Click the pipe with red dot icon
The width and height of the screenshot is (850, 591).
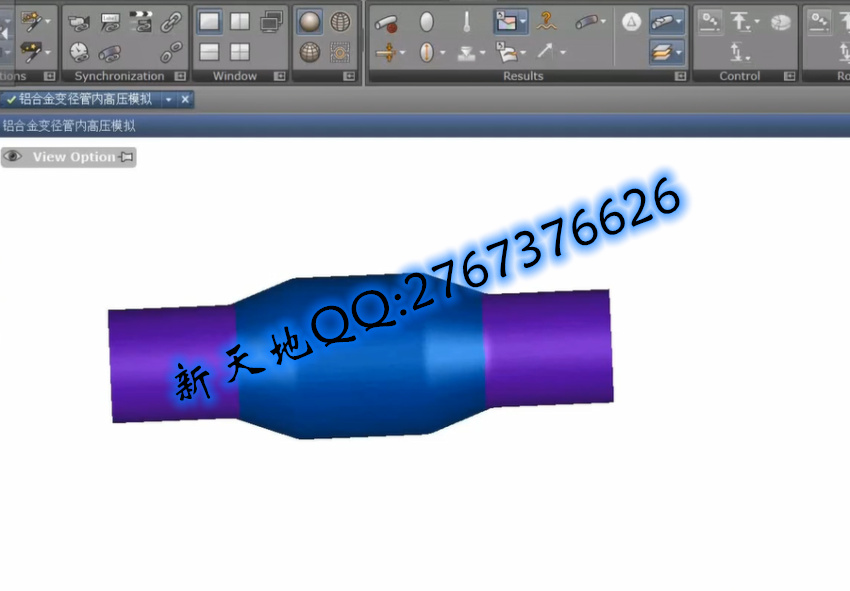(x=385, y=21)
